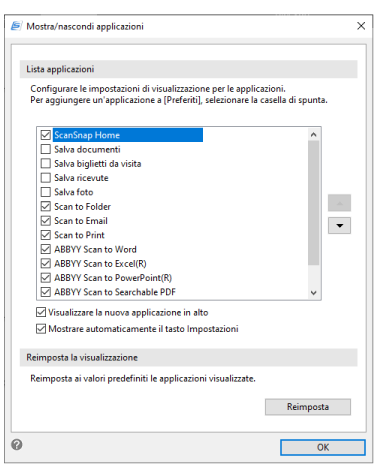Confirm with the OK button
377x467 pixels.
click(323, 447)
